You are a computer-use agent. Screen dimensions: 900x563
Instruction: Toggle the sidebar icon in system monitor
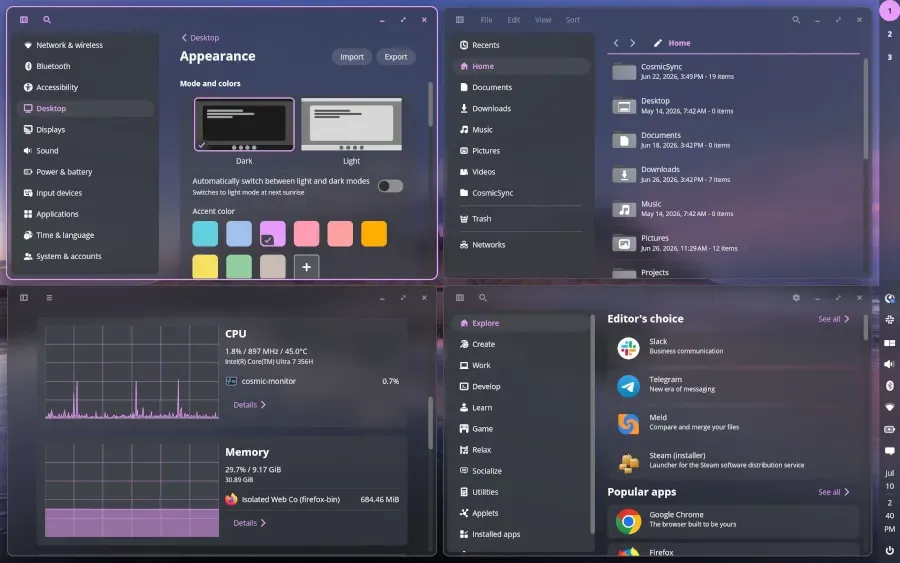(x=24, y=298)
